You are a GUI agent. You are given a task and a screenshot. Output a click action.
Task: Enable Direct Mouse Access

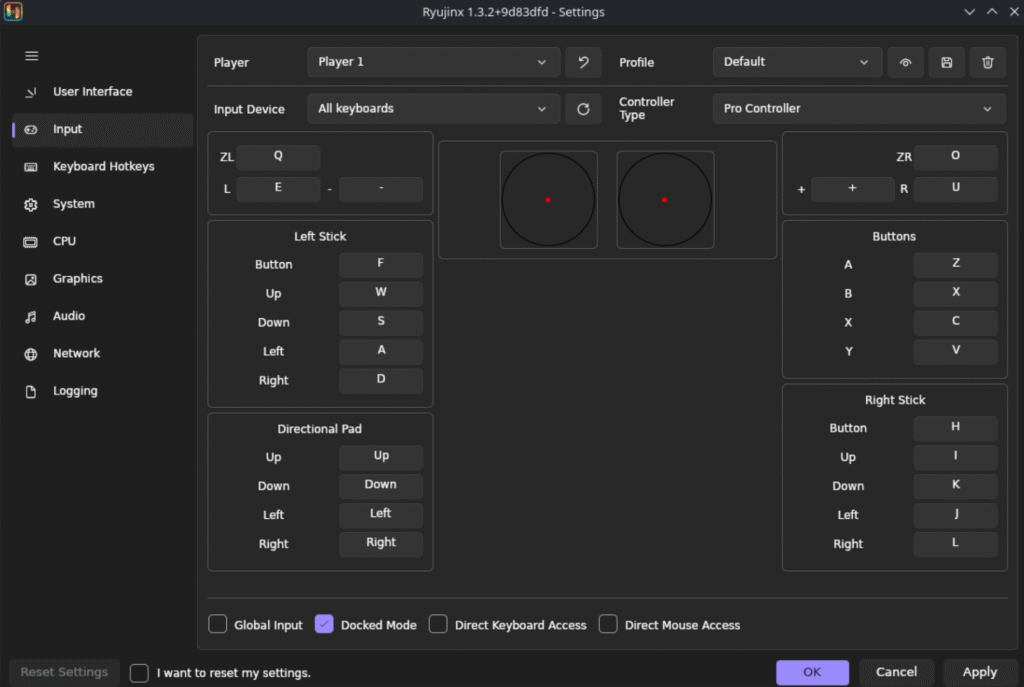click(608, 624)
